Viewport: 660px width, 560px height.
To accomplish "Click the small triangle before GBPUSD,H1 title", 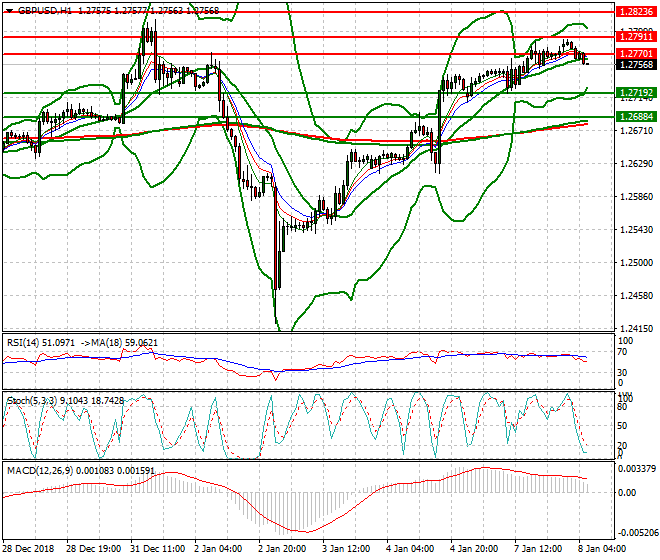I will click(8, 9).
